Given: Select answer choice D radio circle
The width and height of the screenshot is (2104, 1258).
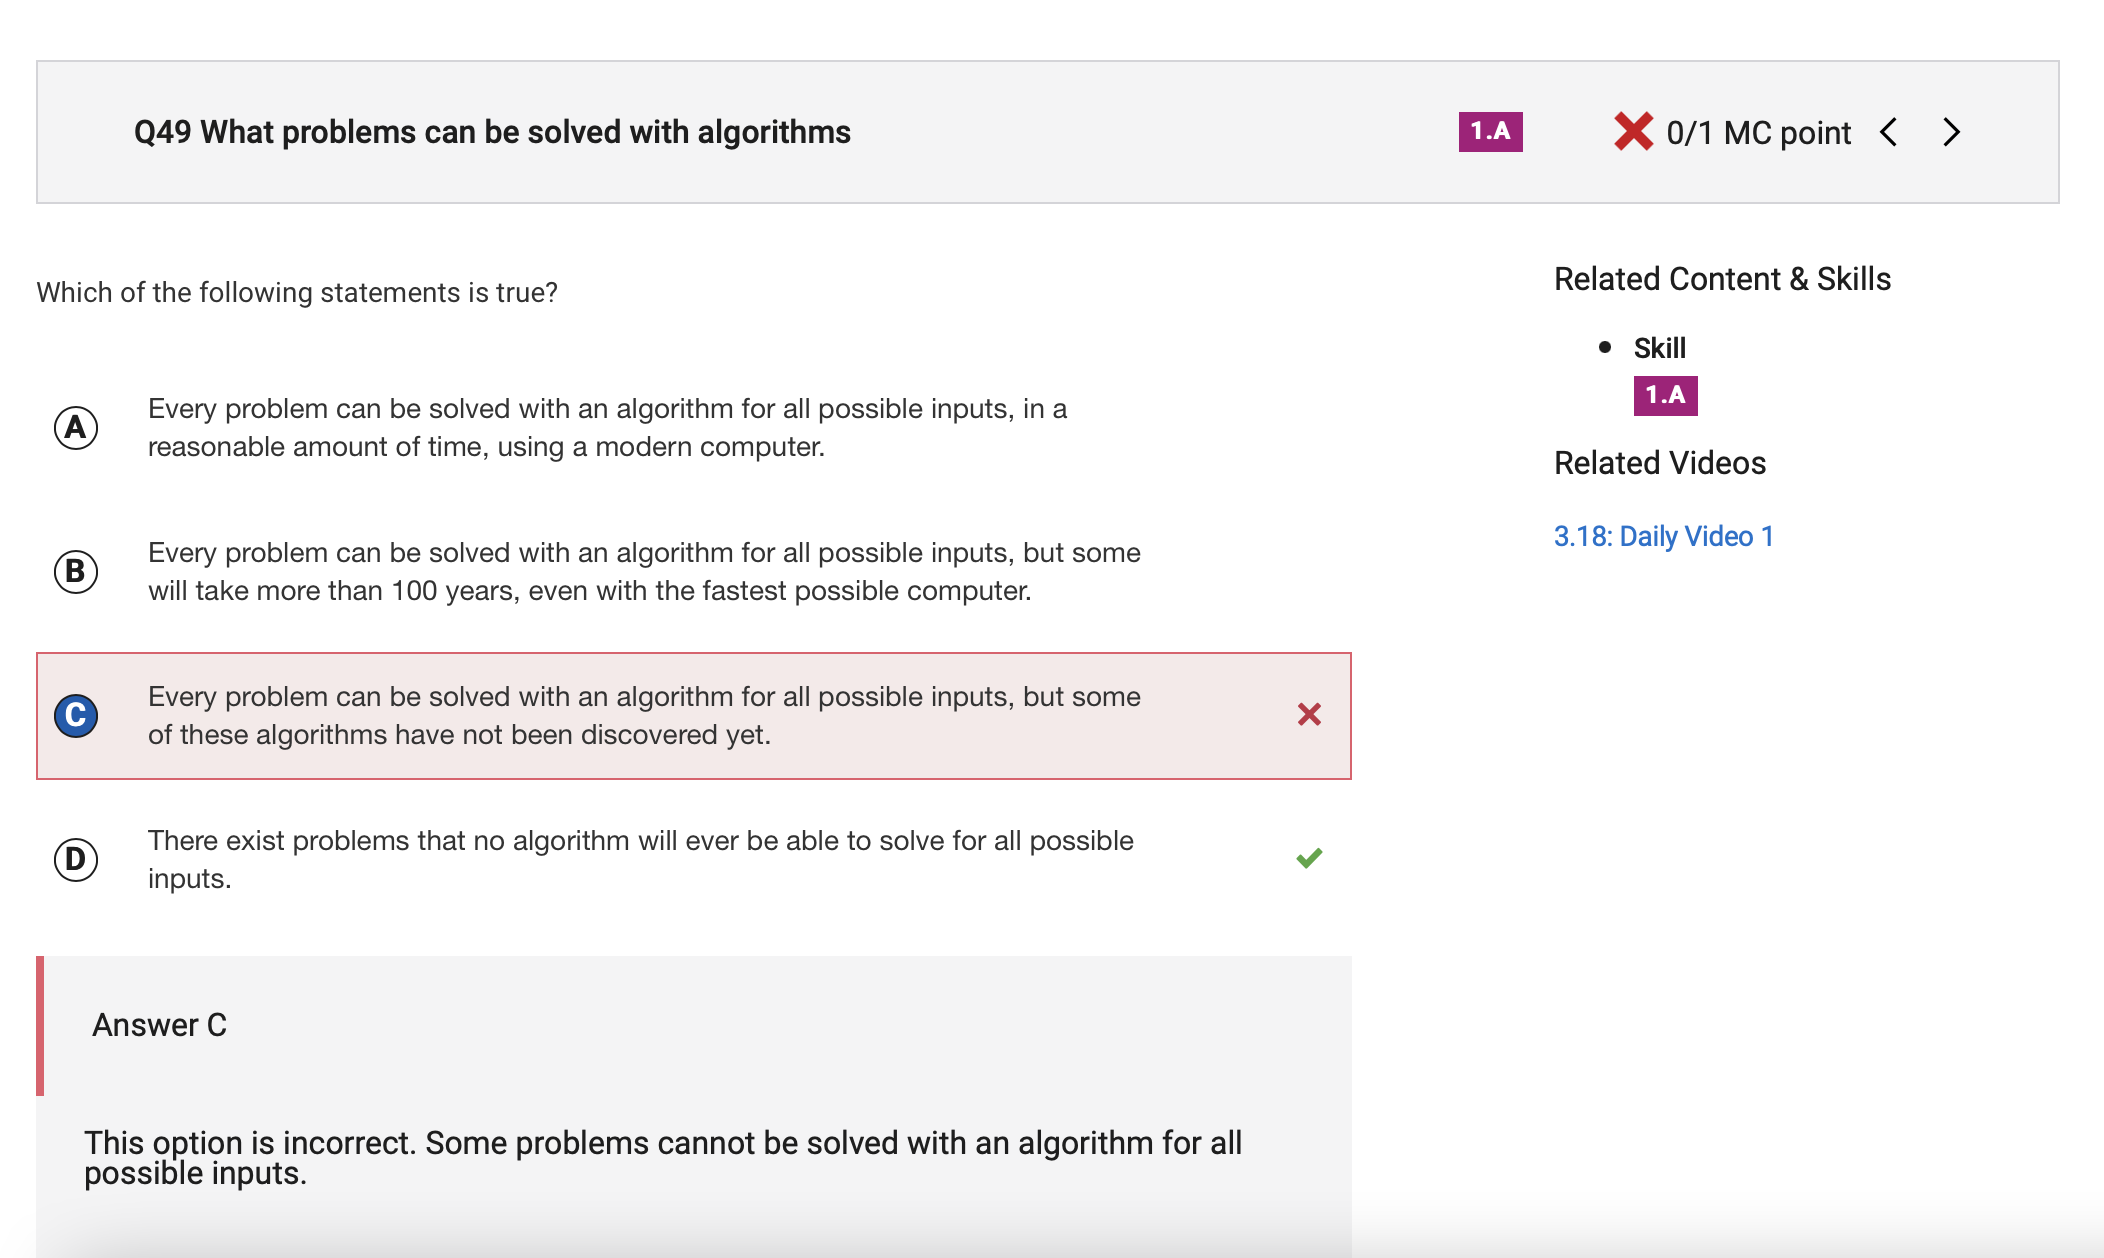Looking at the screenshot, I should pos(76,859).
